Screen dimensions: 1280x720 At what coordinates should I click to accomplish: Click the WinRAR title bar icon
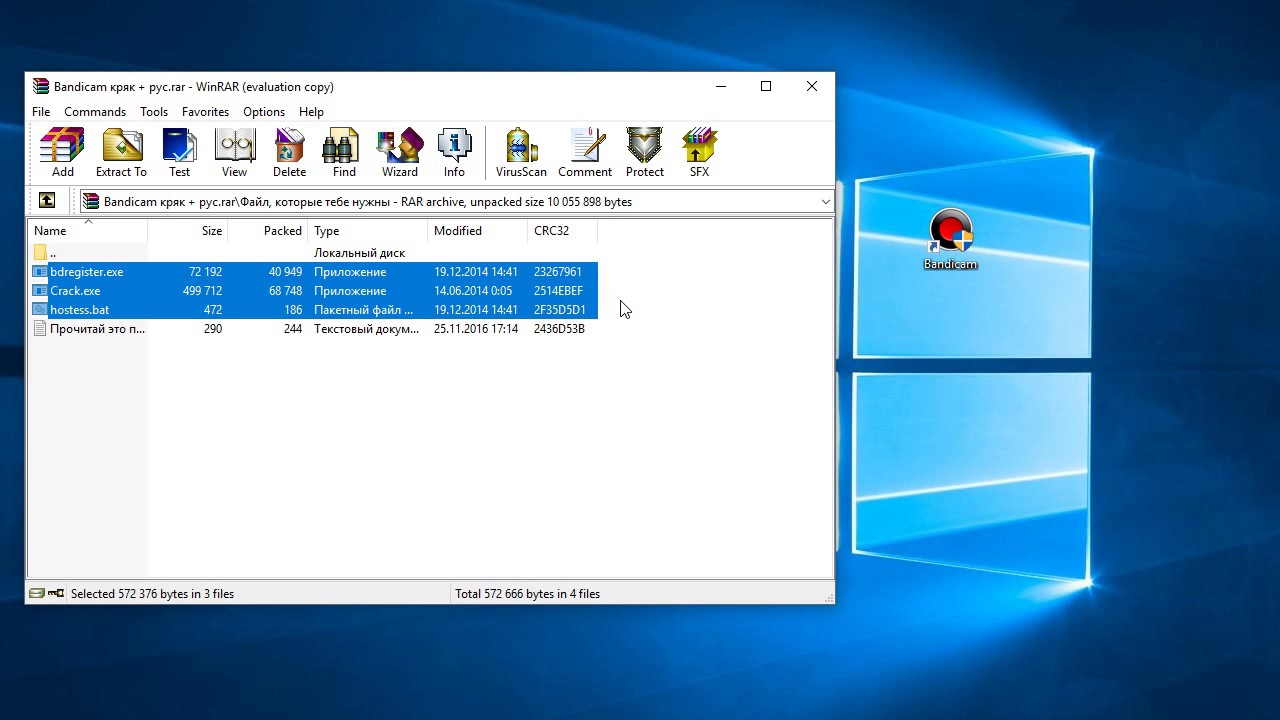pyautogui.click(x=40, y=86)
